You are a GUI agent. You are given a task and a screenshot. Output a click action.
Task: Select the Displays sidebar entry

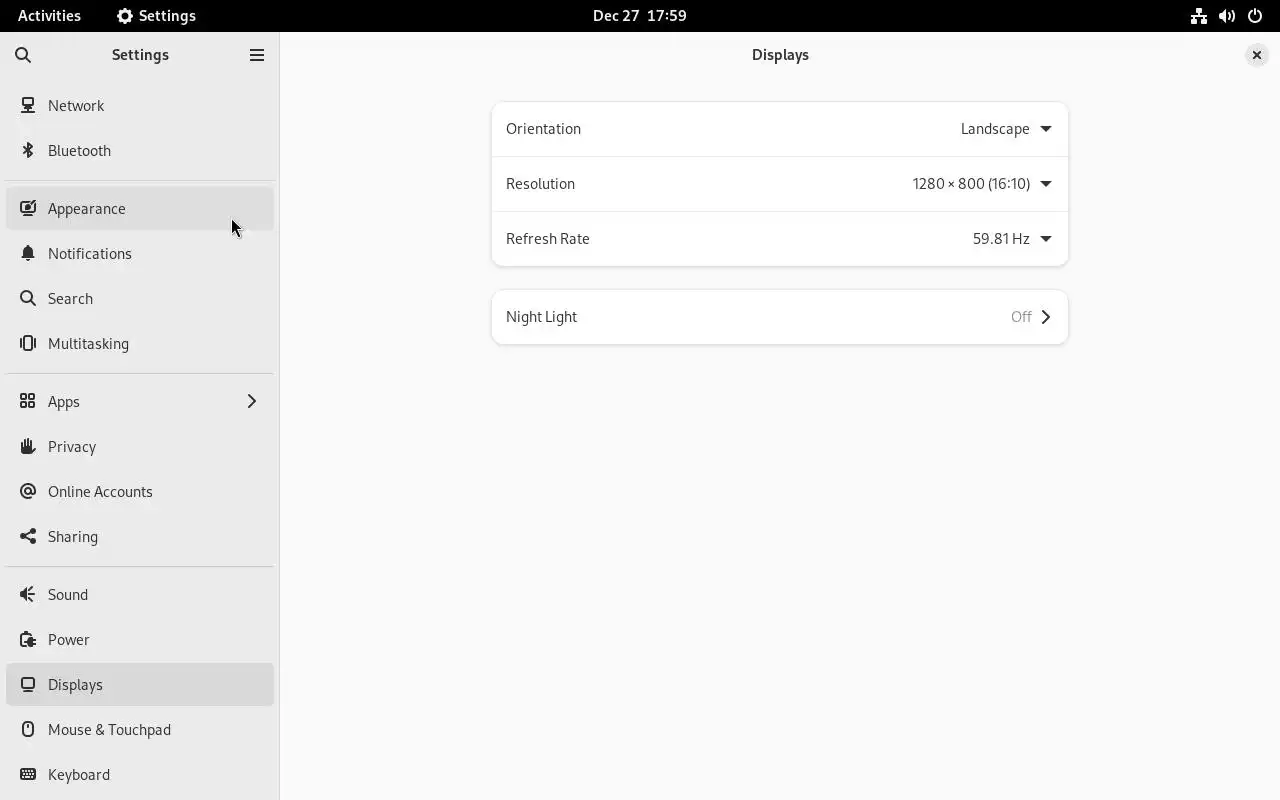point(140,684)
